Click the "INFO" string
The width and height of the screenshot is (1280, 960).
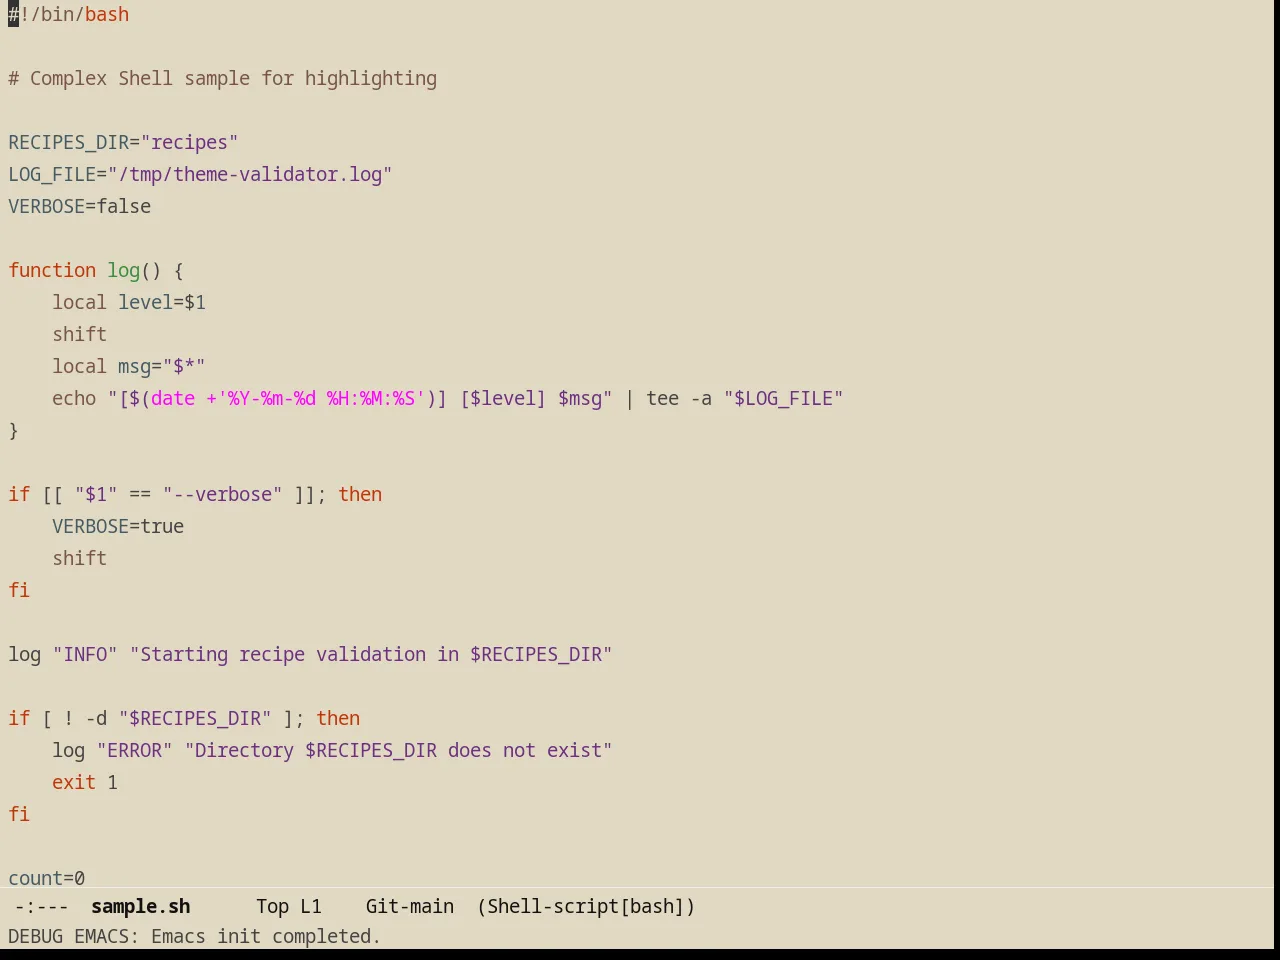[x=85, y=654]
